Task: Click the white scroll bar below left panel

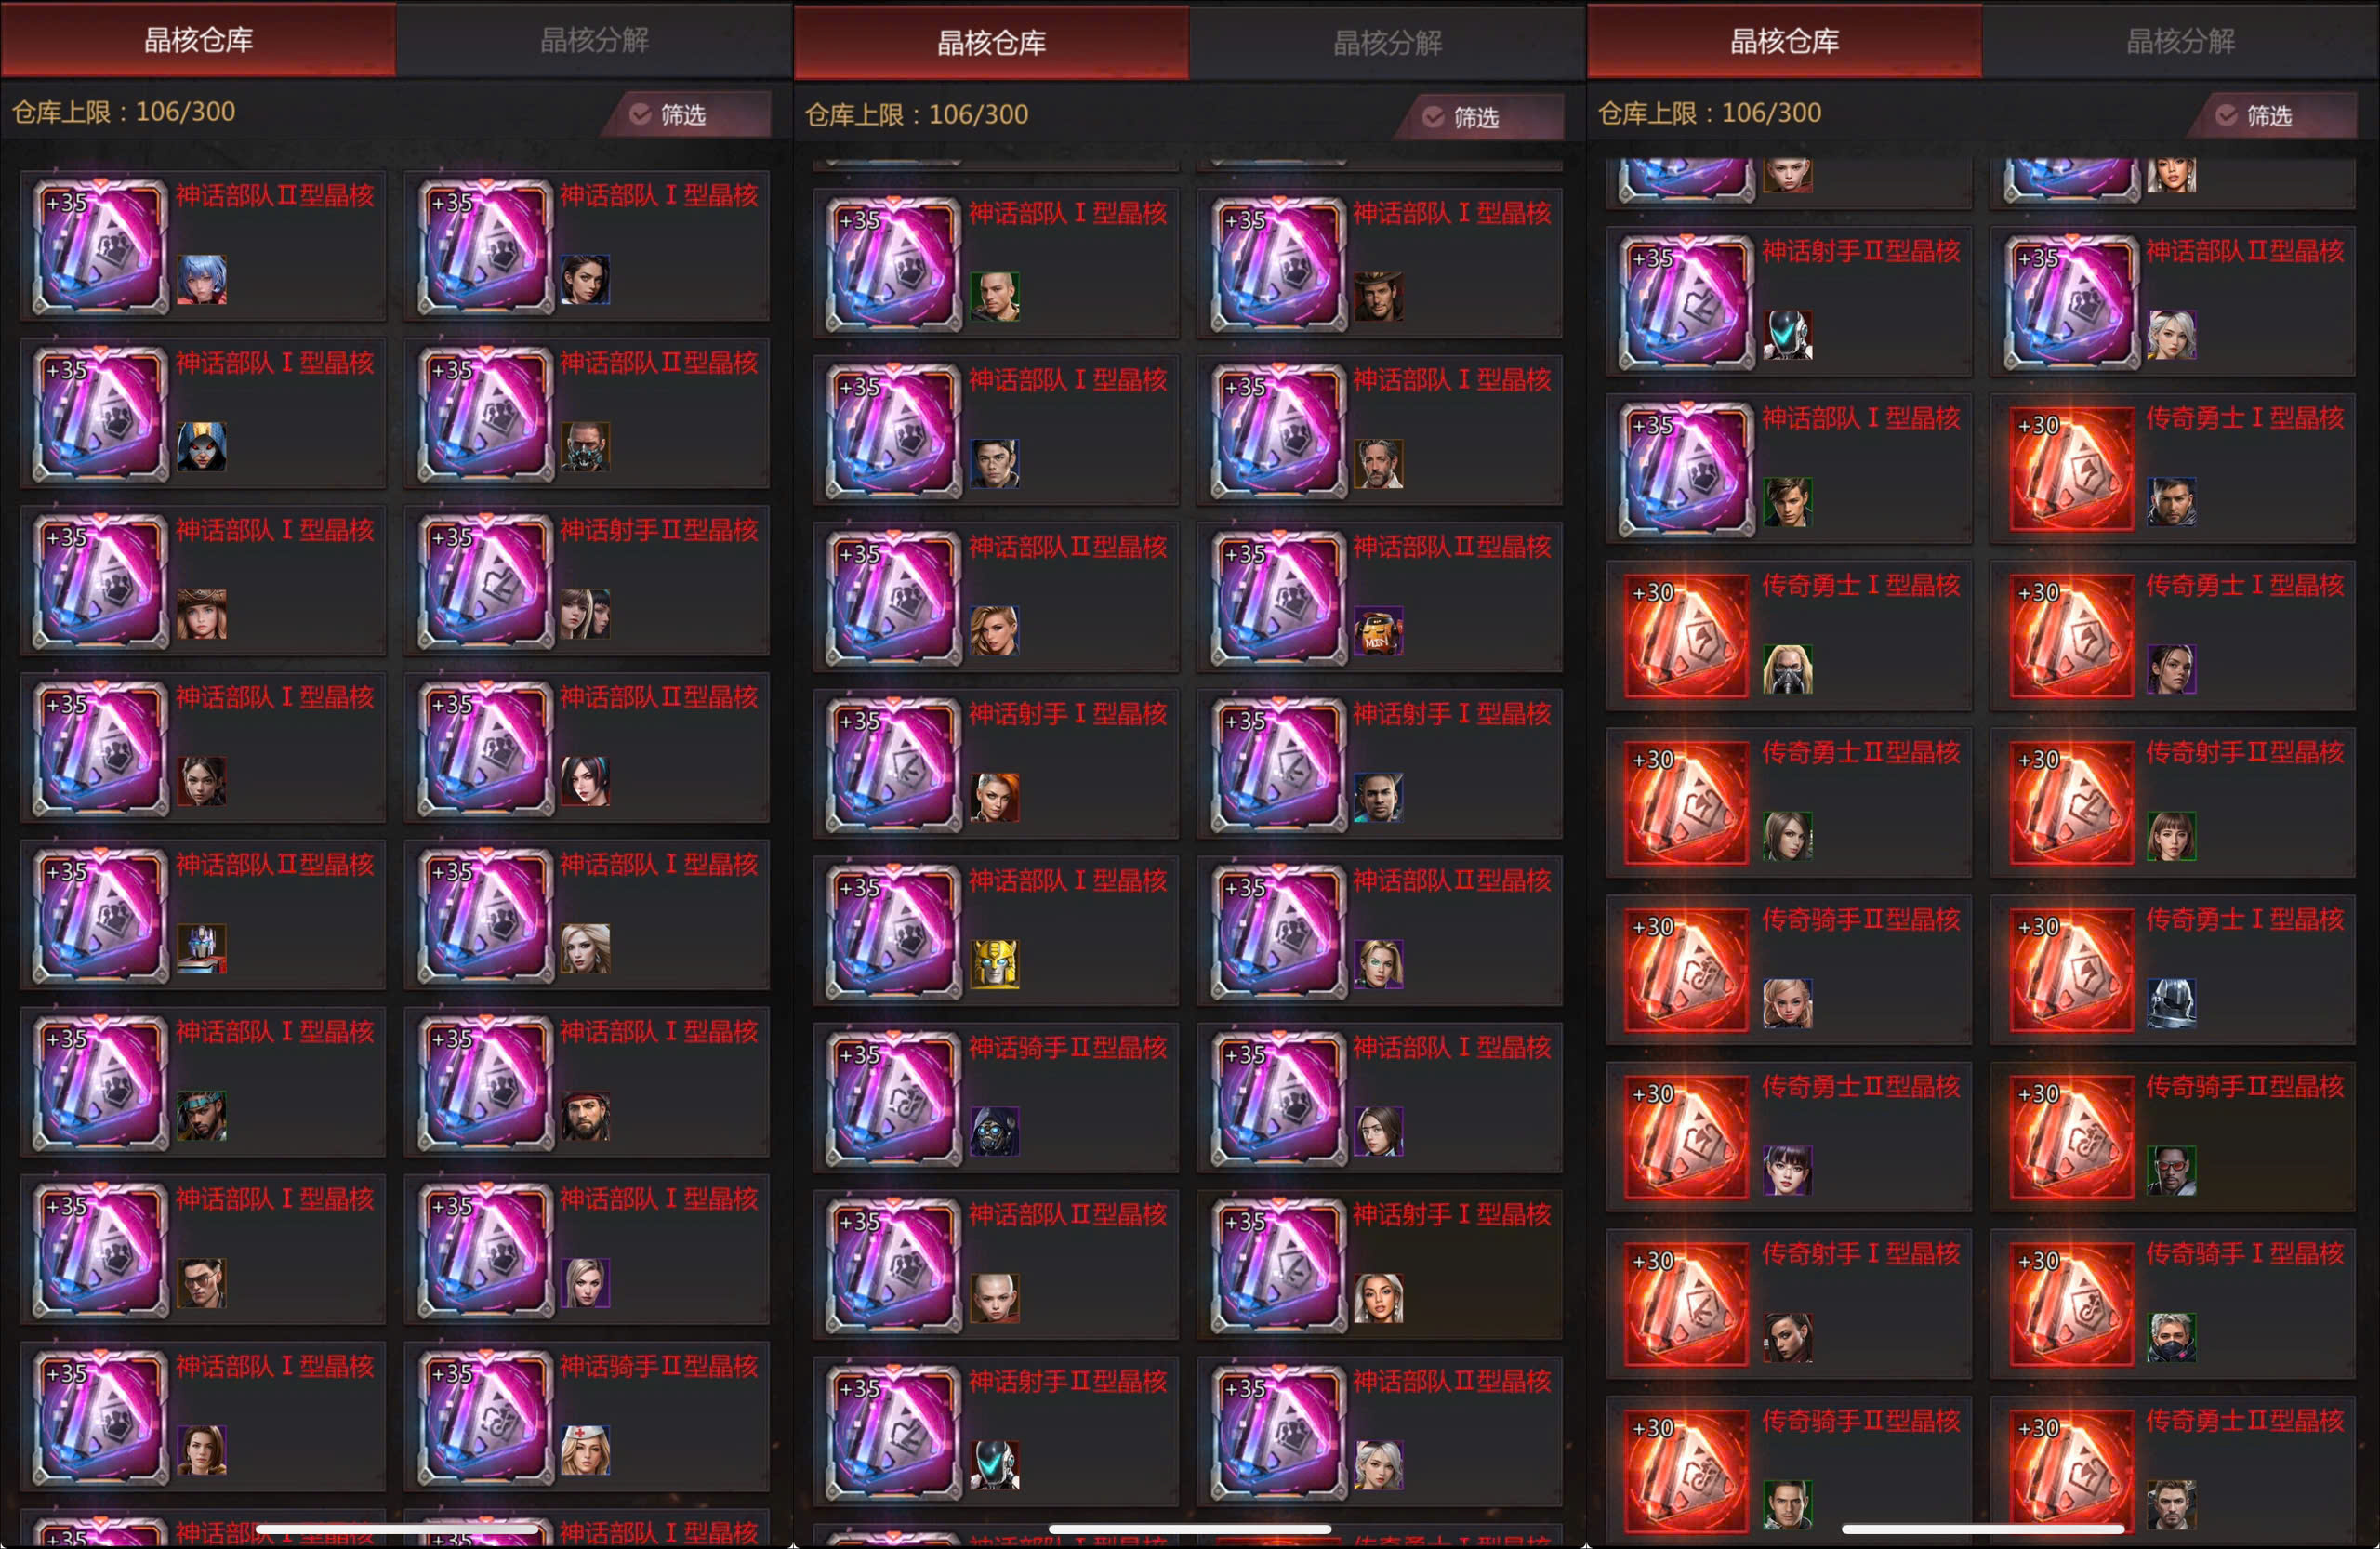Action: (x=397, y=1529)
